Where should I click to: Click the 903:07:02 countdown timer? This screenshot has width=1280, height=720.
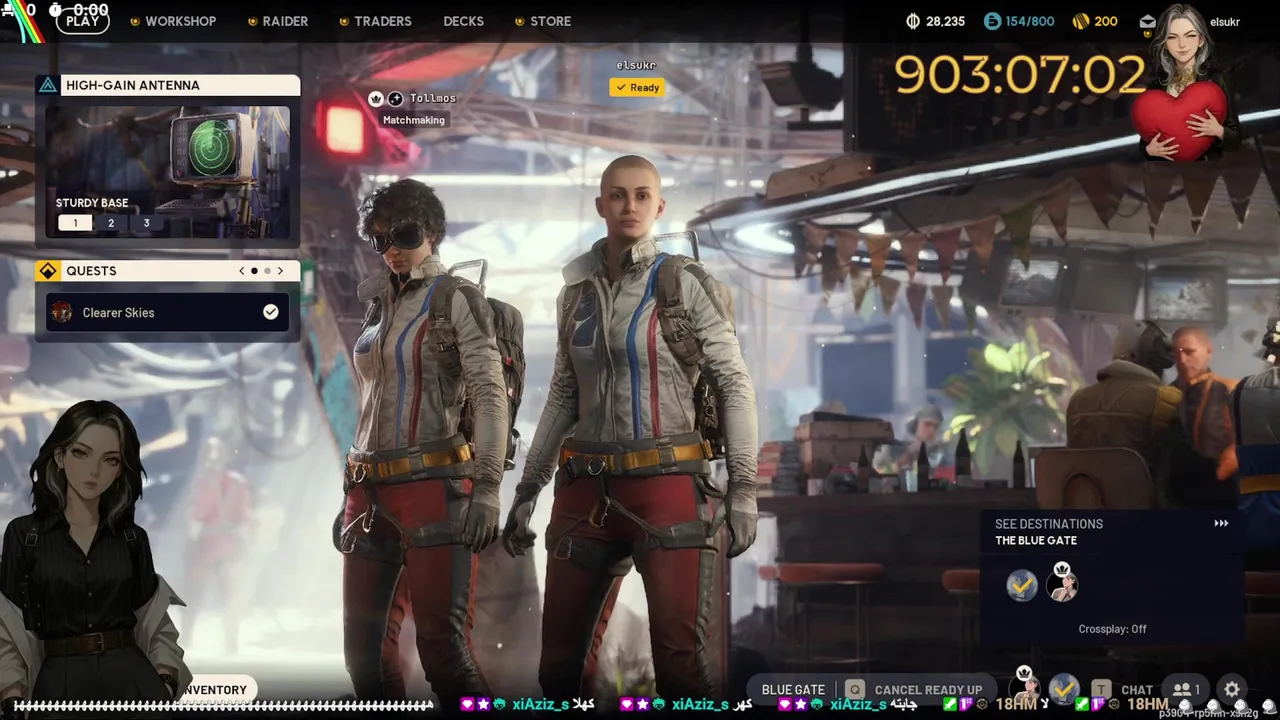(x=1019, y=76)
